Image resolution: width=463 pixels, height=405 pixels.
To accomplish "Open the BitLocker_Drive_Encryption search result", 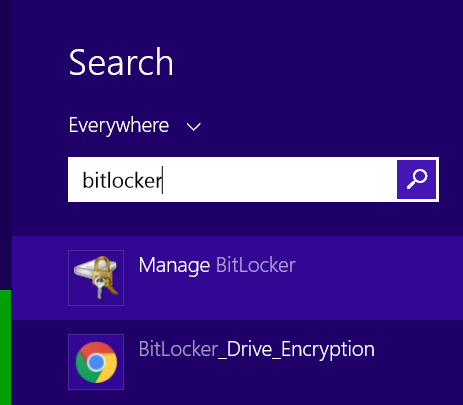I will 237,362.
